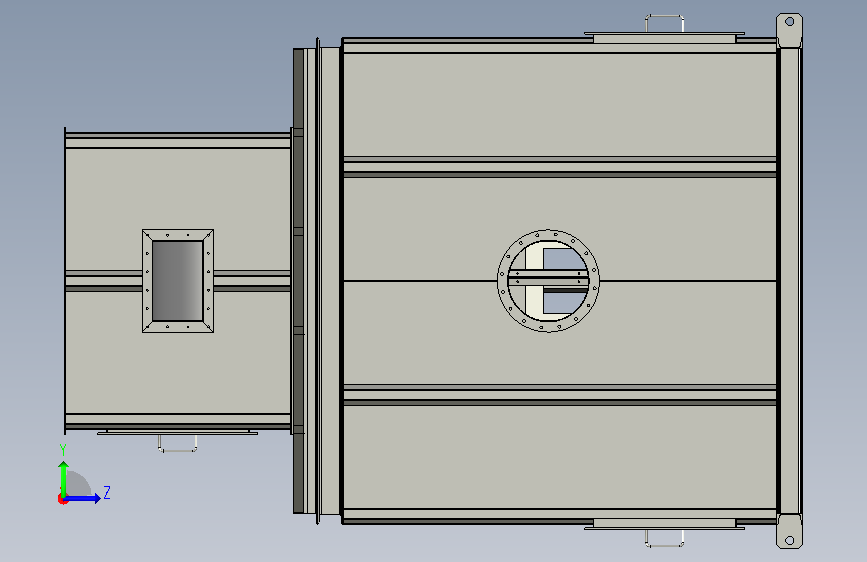867x562 pixels.
Task: Select the rectangular flanged inspection window
Action: pos(178,281)
